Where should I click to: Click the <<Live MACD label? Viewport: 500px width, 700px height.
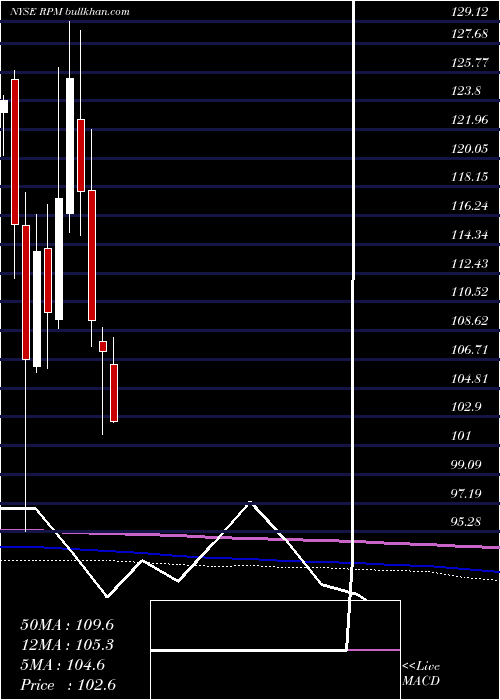coord(421,674)
